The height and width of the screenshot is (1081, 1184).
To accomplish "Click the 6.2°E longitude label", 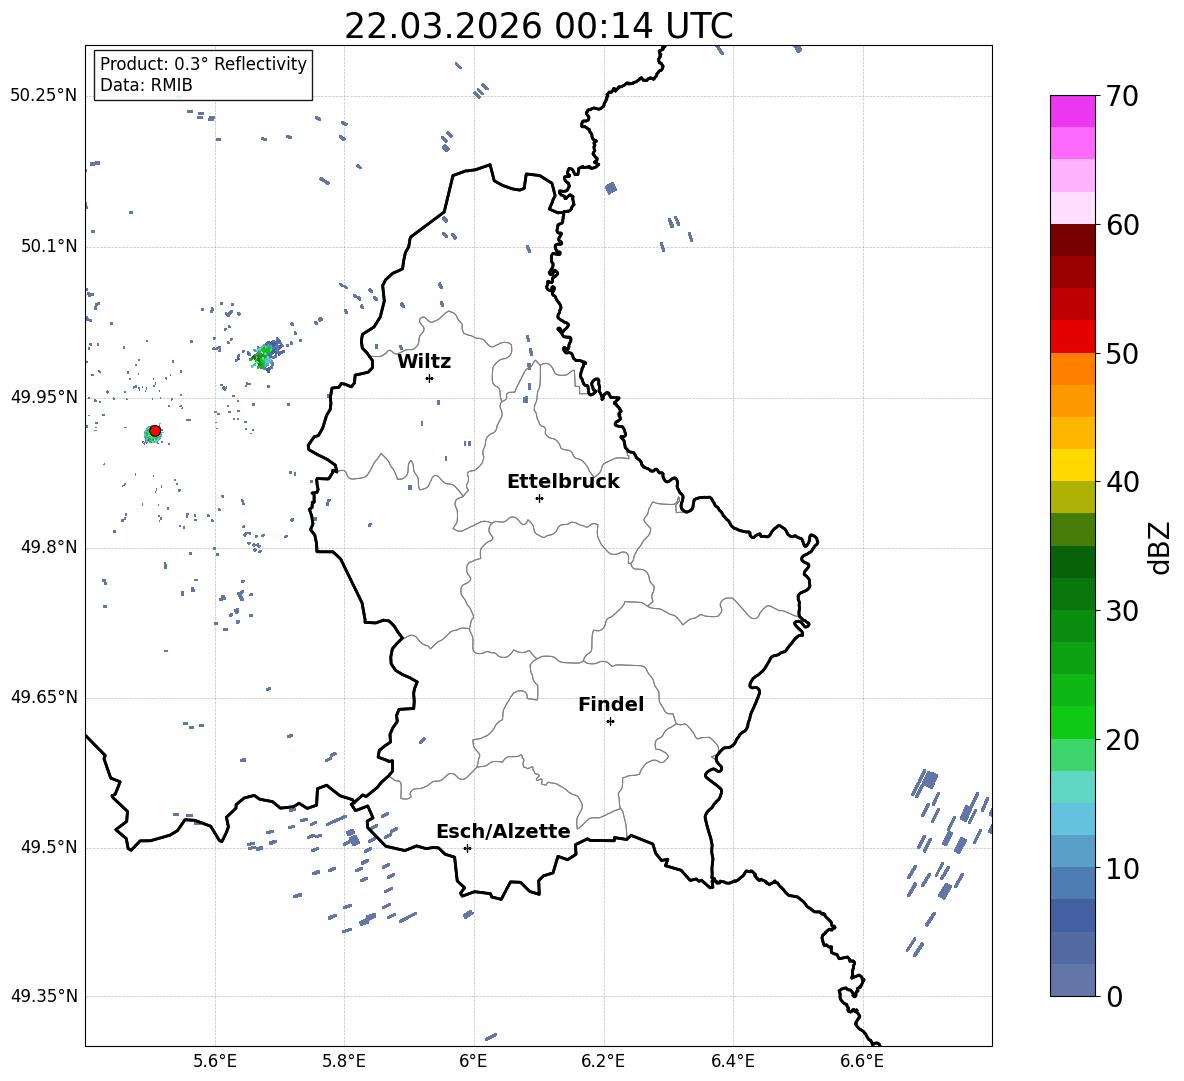I will pos(603,1061).
